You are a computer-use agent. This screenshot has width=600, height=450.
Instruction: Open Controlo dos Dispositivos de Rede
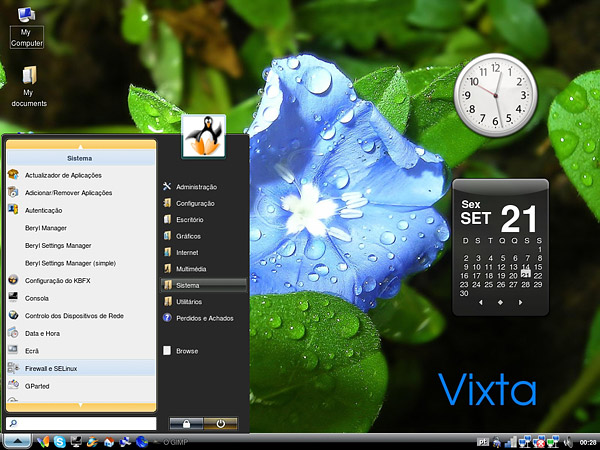point(81,316)
